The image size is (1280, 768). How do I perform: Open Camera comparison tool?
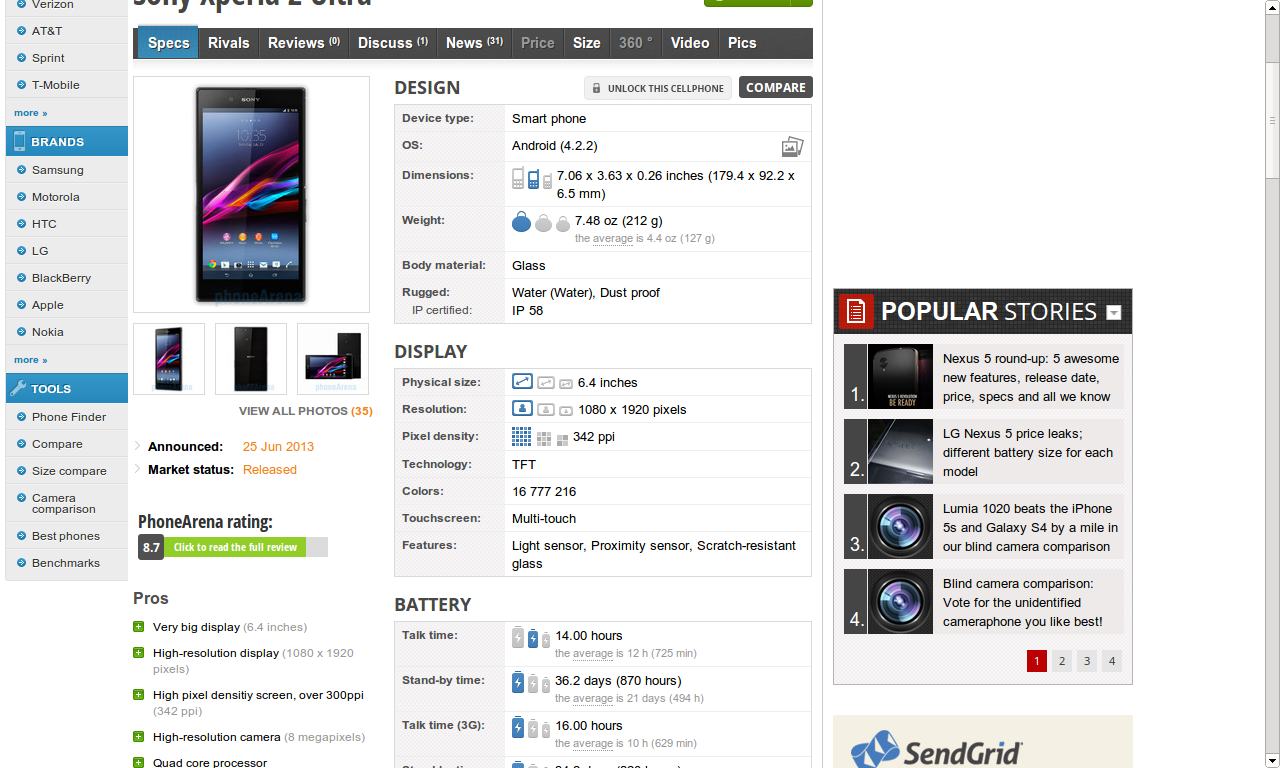tap(63, 503)
